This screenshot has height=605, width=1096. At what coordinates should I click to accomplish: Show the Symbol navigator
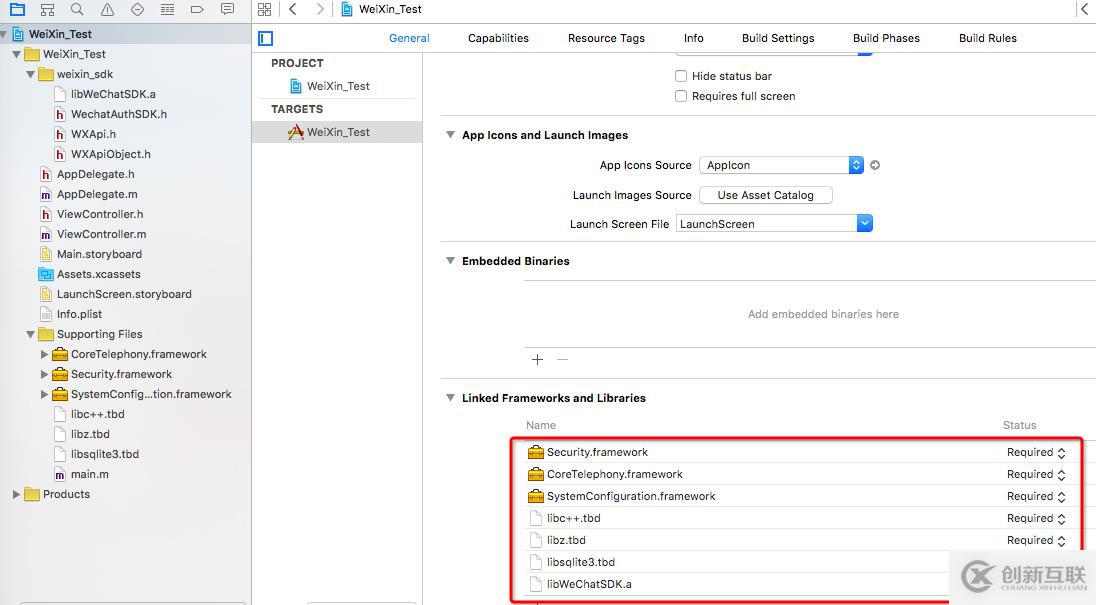coord(48,9)
